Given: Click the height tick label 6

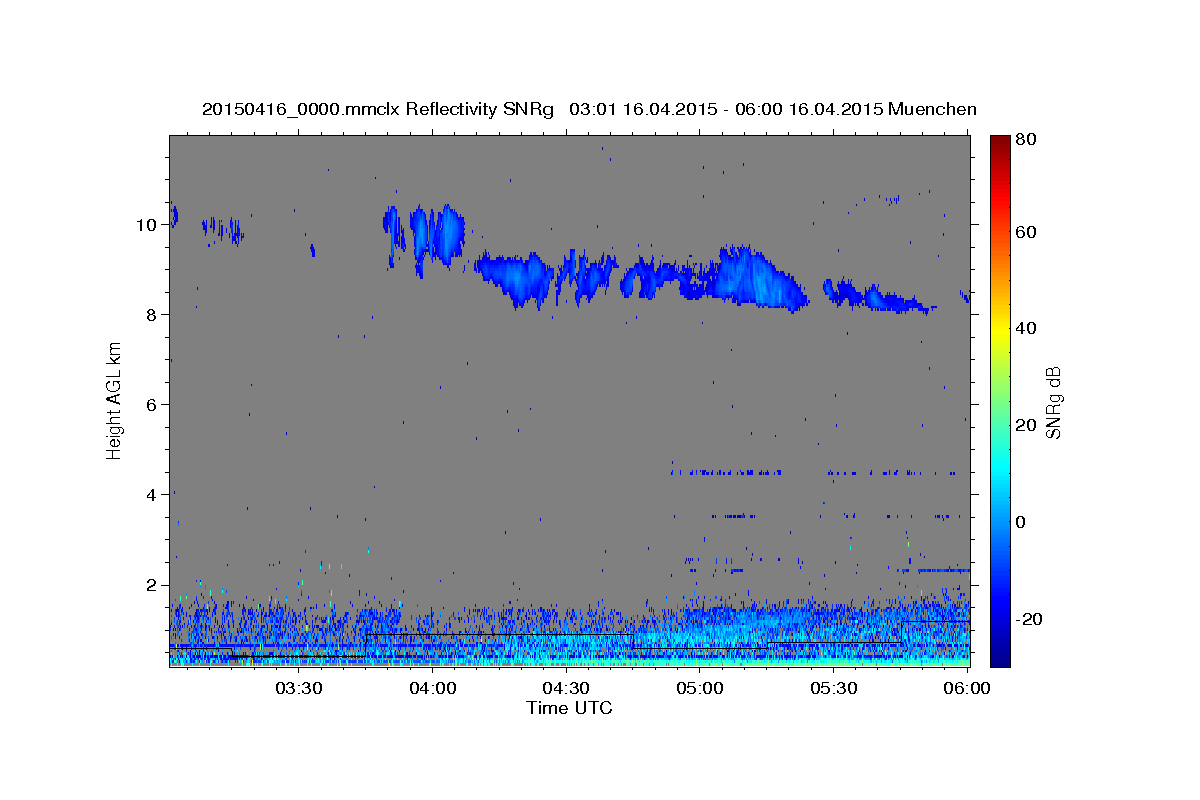Looking at the screenshot, I should click(150, 405).
